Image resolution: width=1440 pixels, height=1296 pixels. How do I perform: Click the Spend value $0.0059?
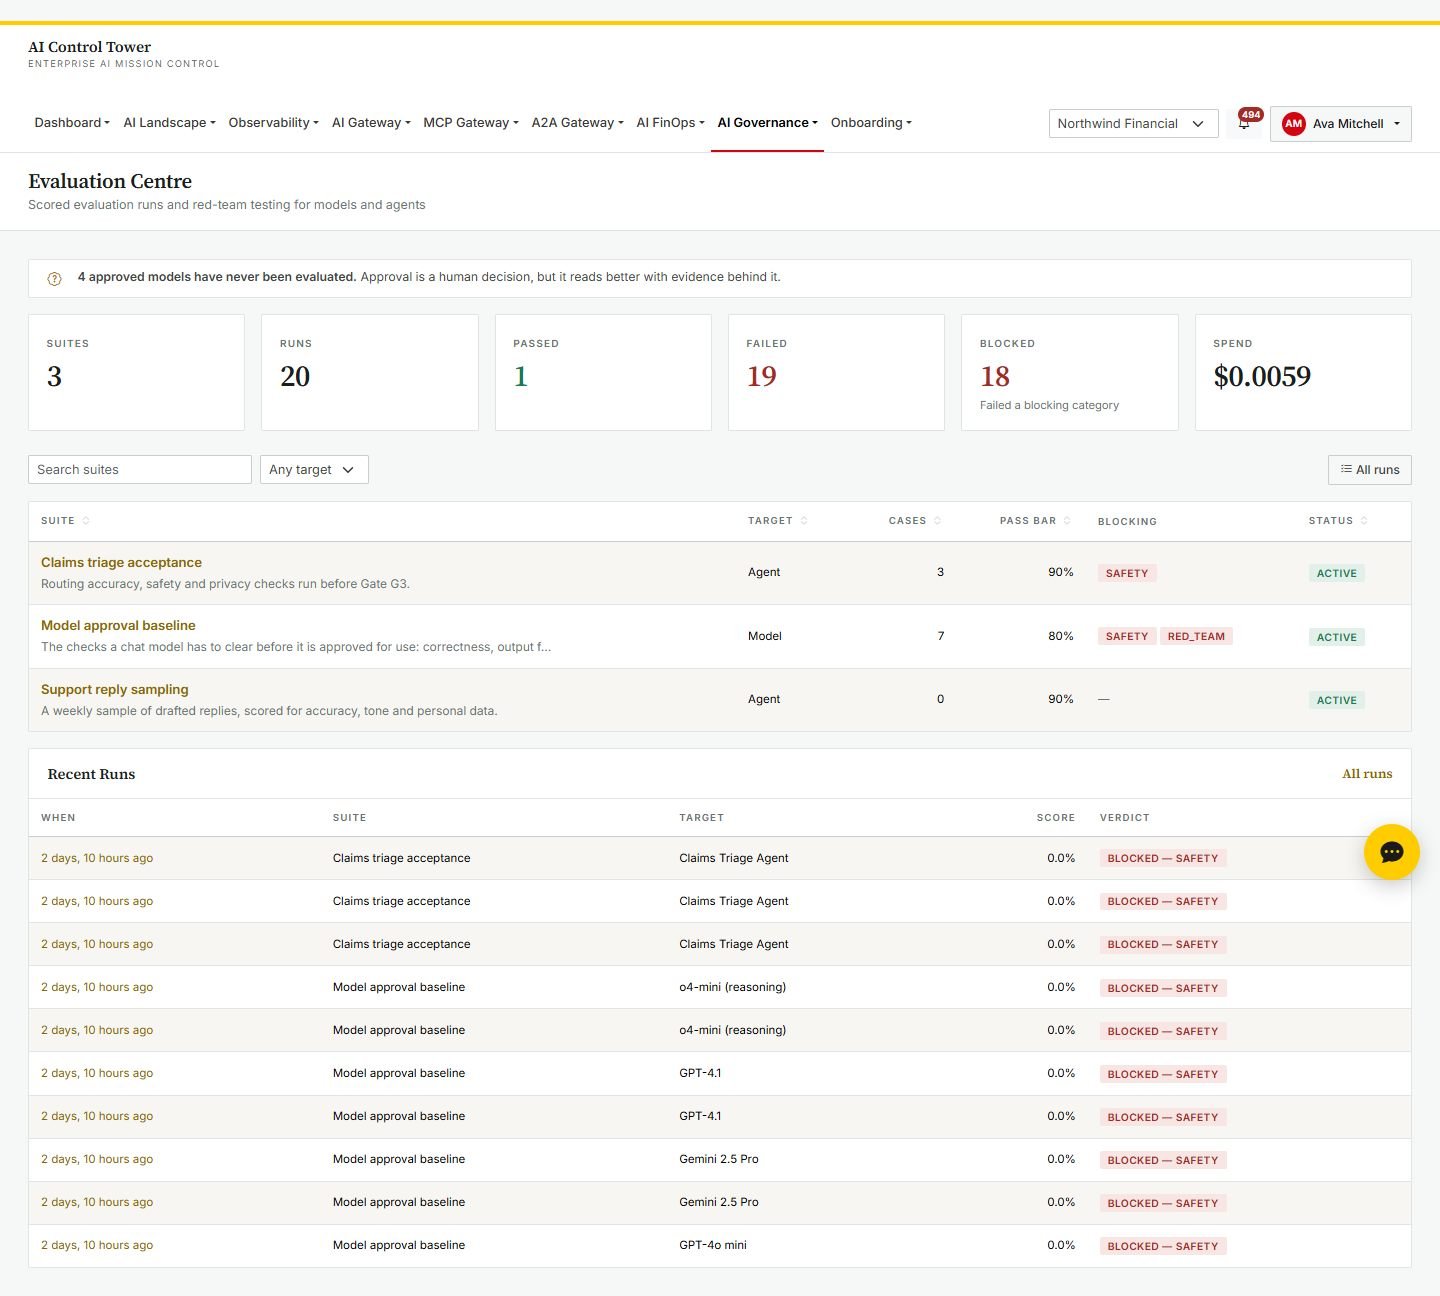1262,377
